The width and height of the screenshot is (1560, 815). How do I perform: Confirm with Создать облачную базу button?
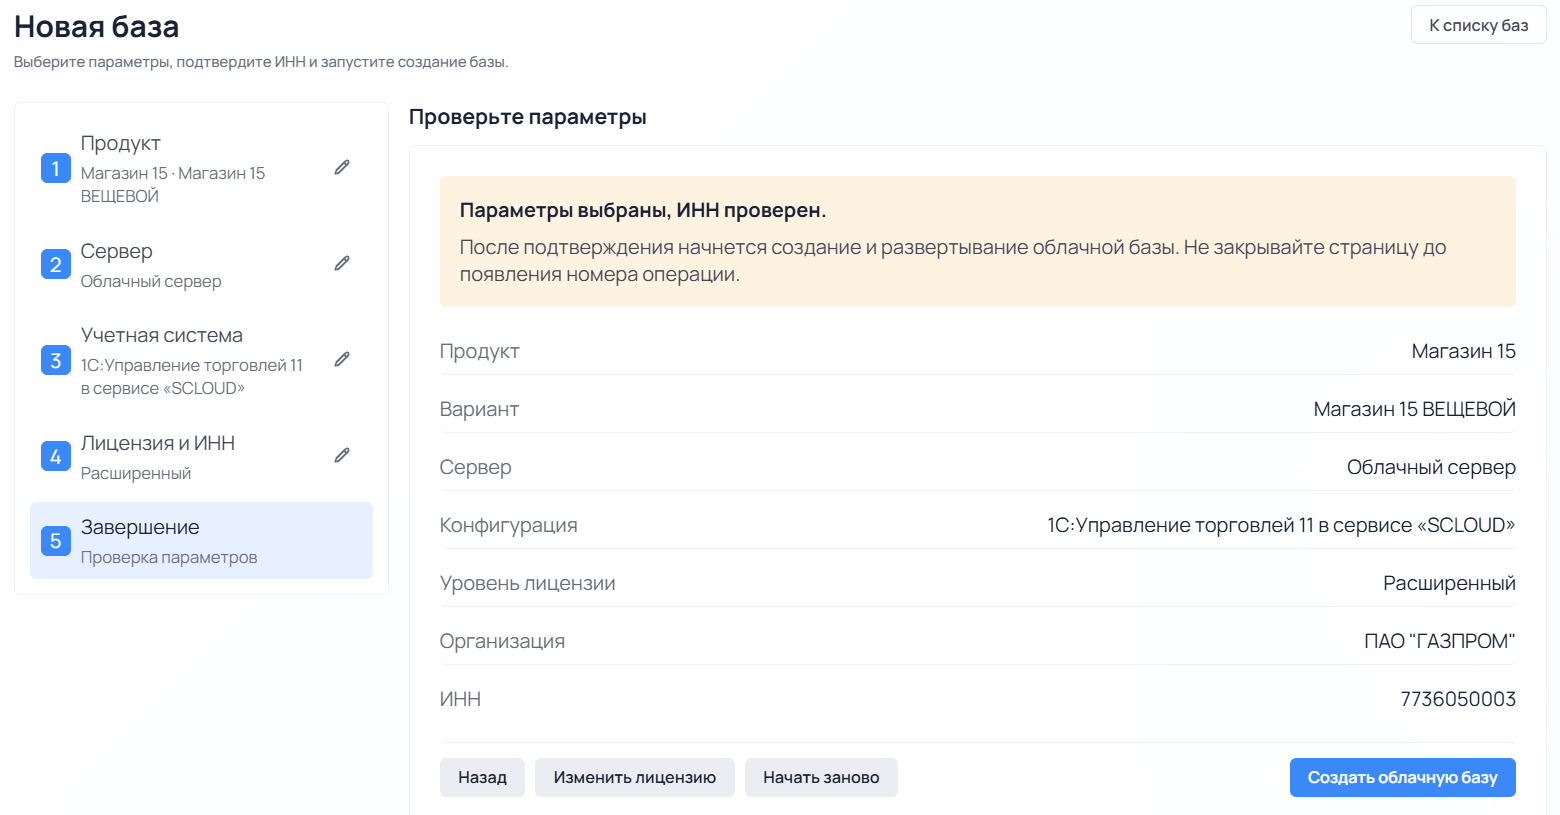point(1402,777)
